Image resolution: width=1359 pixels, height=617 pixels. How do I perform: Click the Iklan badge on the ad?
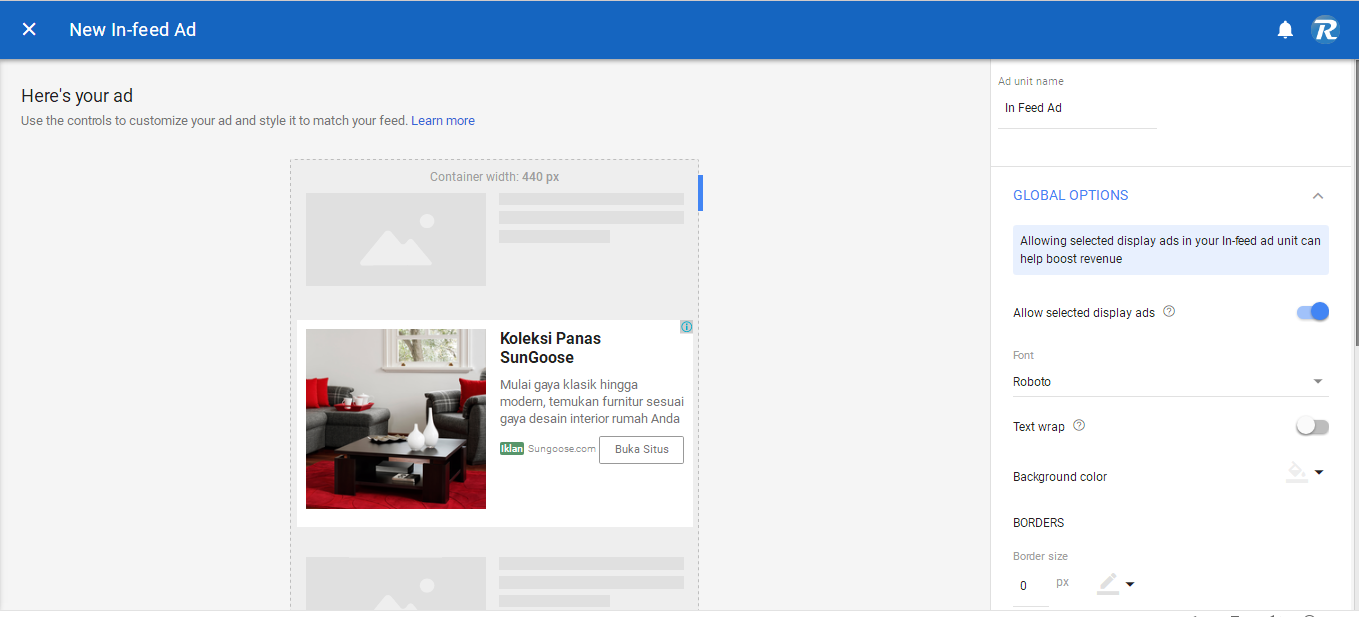pos(512,448)
